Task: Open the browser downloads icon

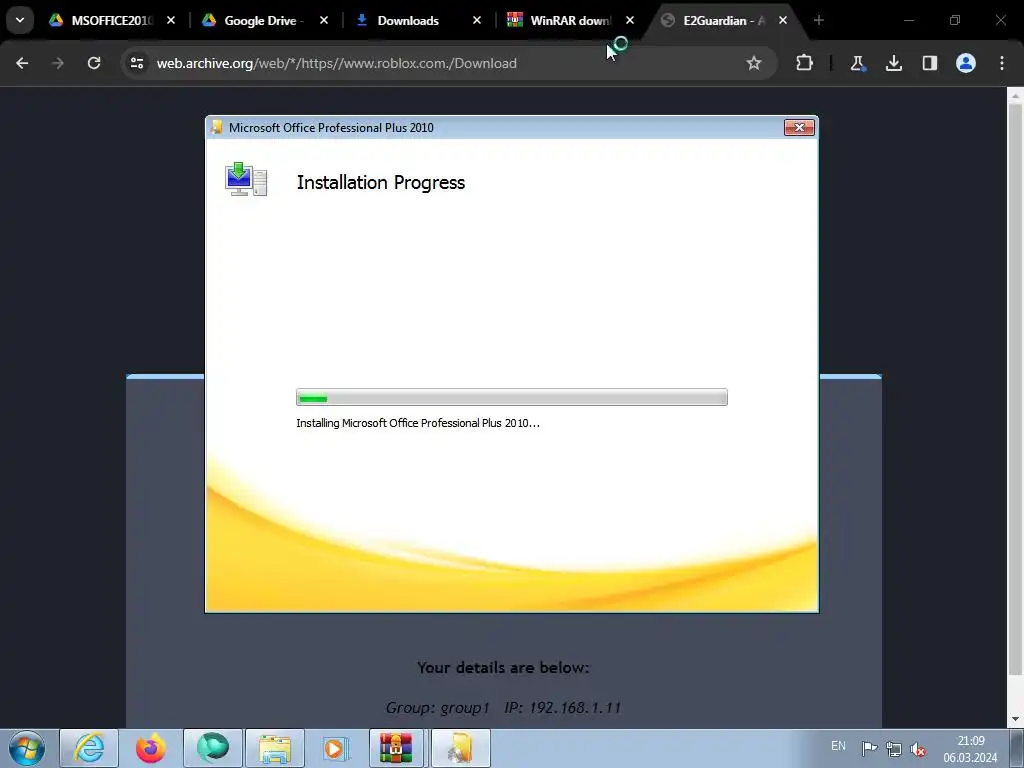Action: 893,63
